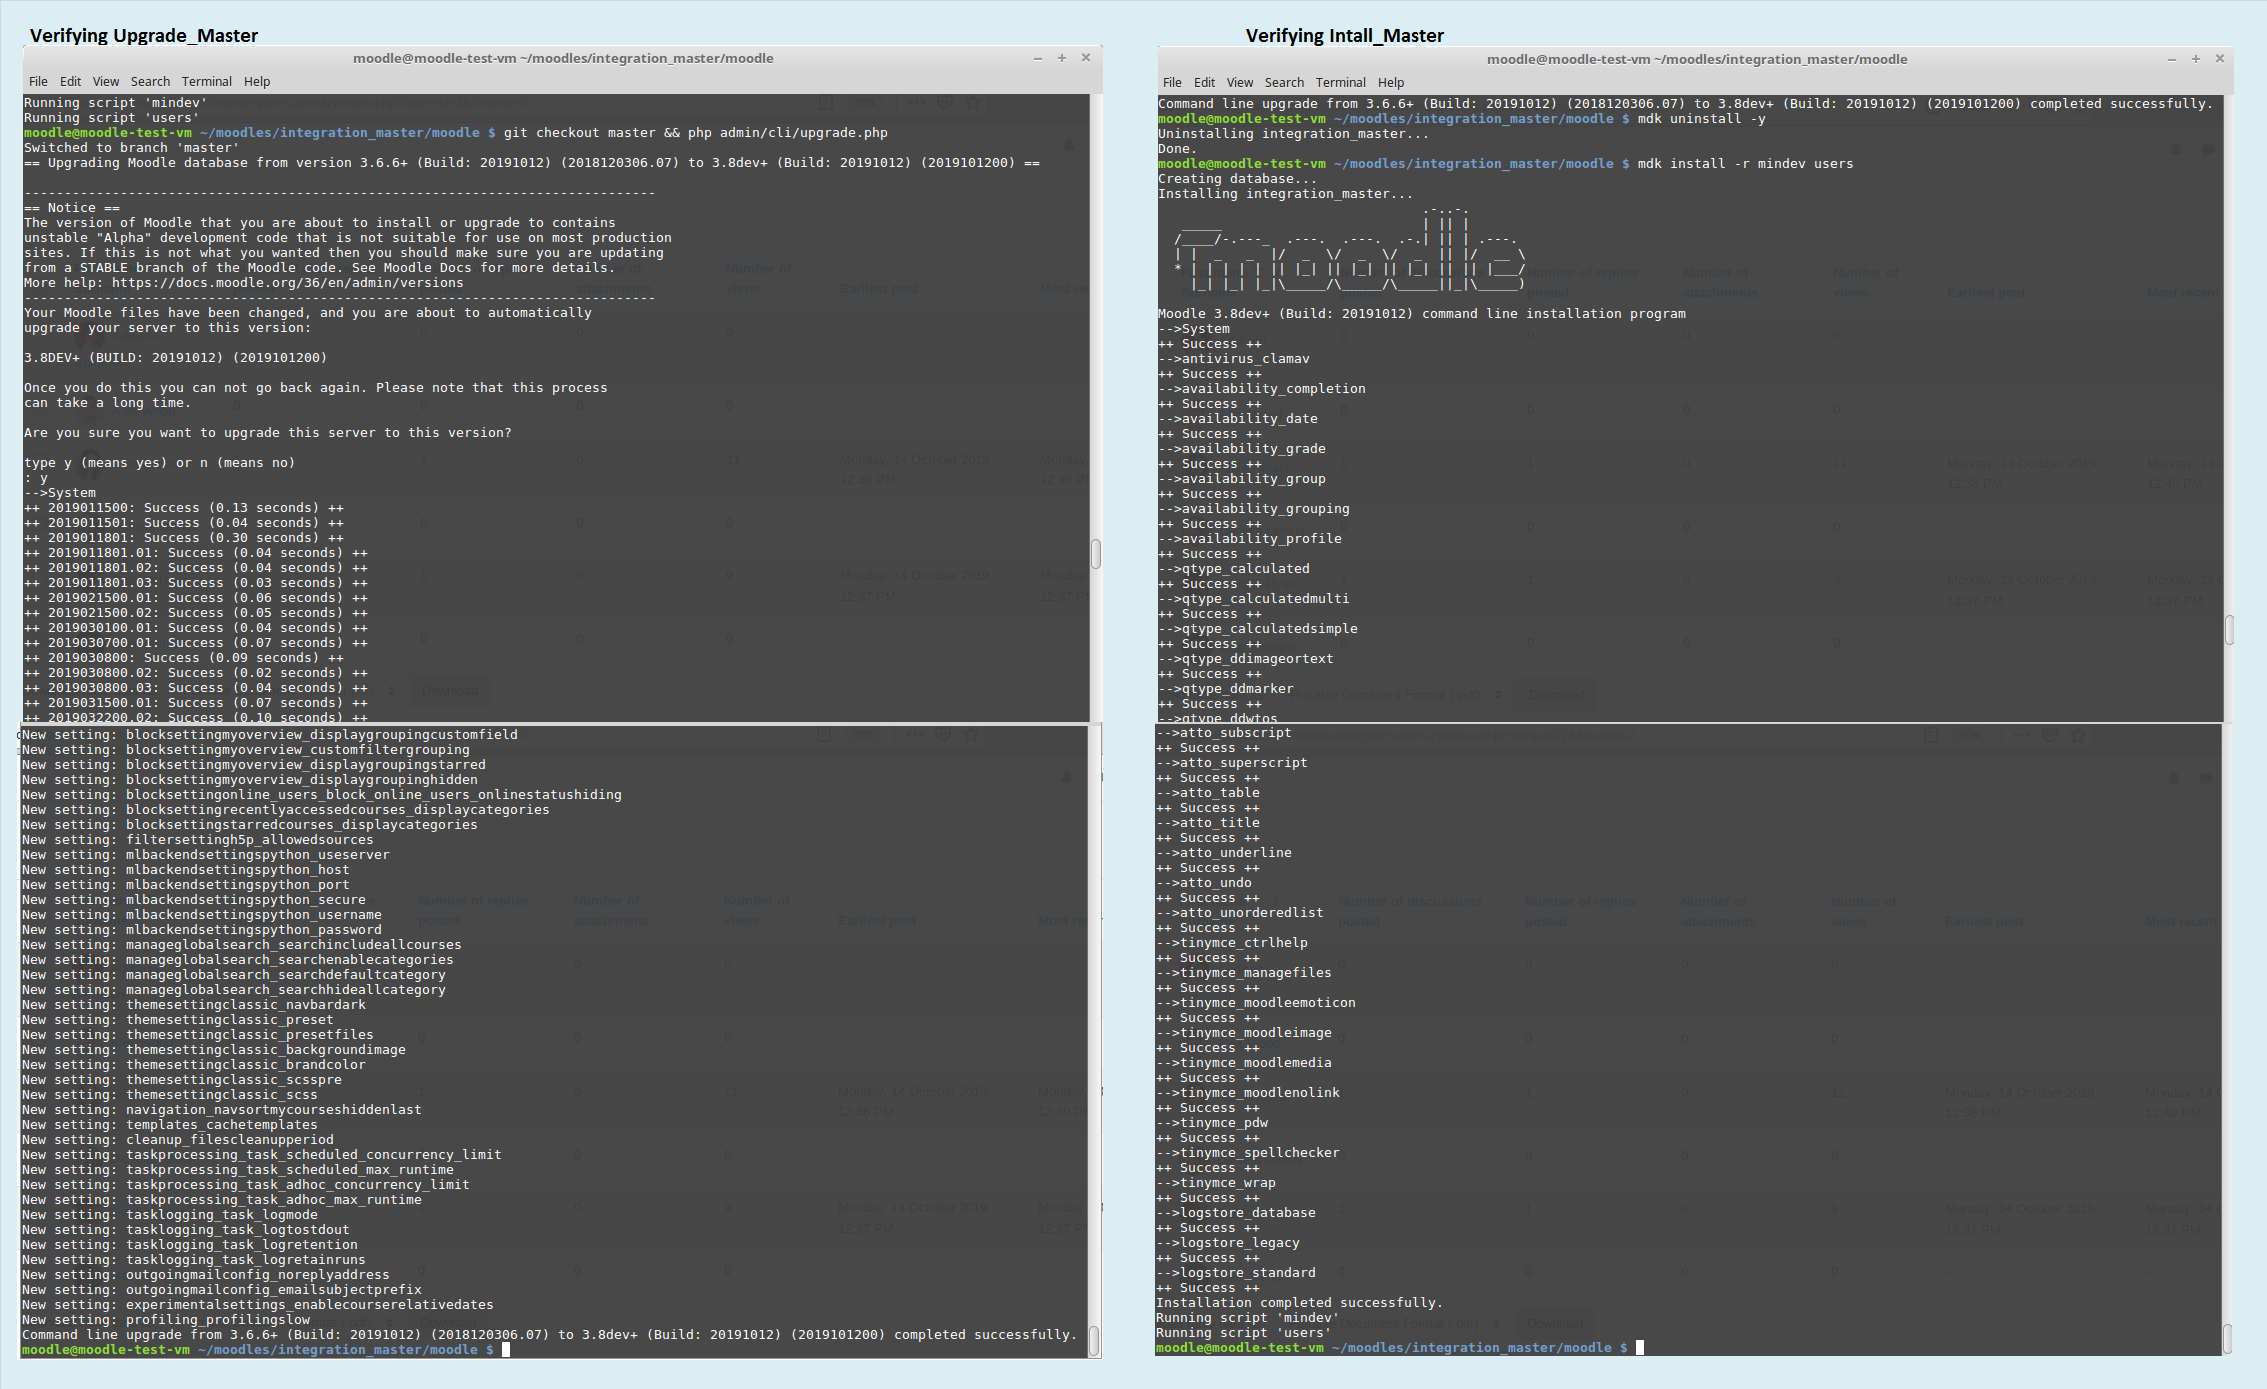Click '-->logstore_standard' line
2267x1389 pixels.
(x=1236, y=1273)
